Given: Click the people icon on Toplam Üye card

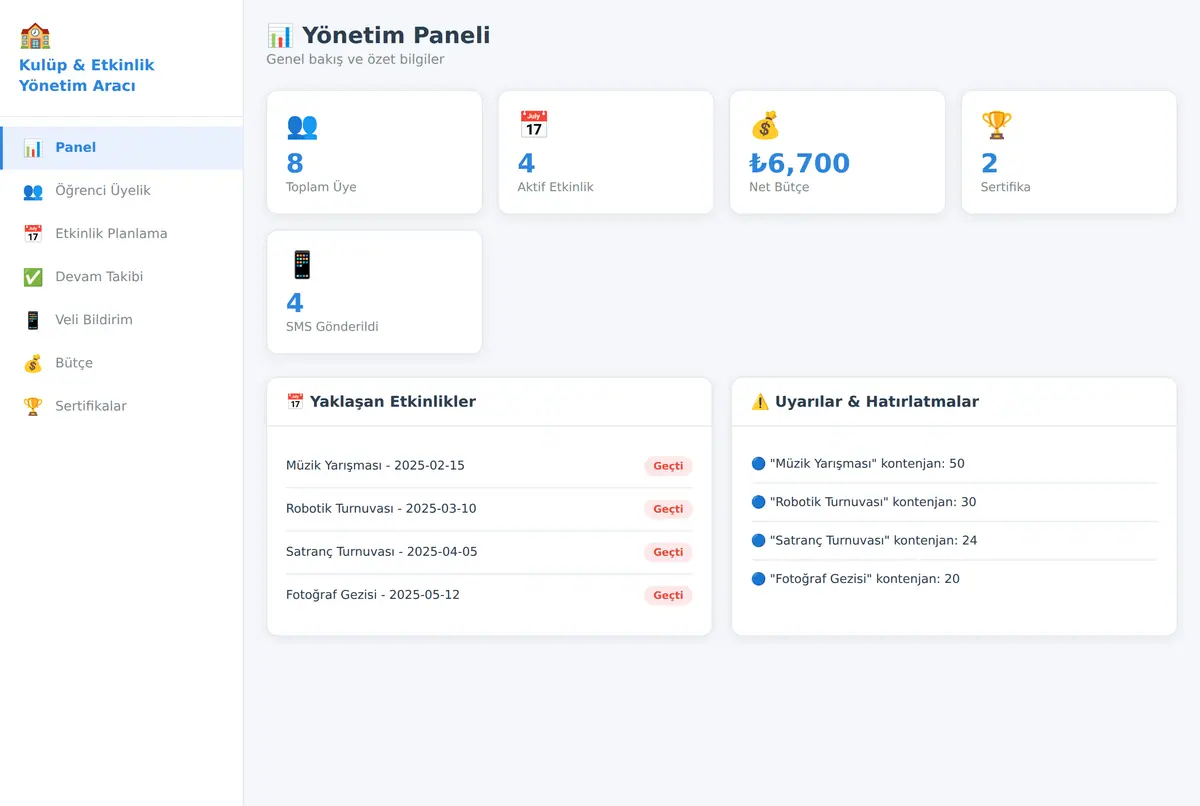Looking at the screenshot, I should pyautogui.click(x=302, y=126).
